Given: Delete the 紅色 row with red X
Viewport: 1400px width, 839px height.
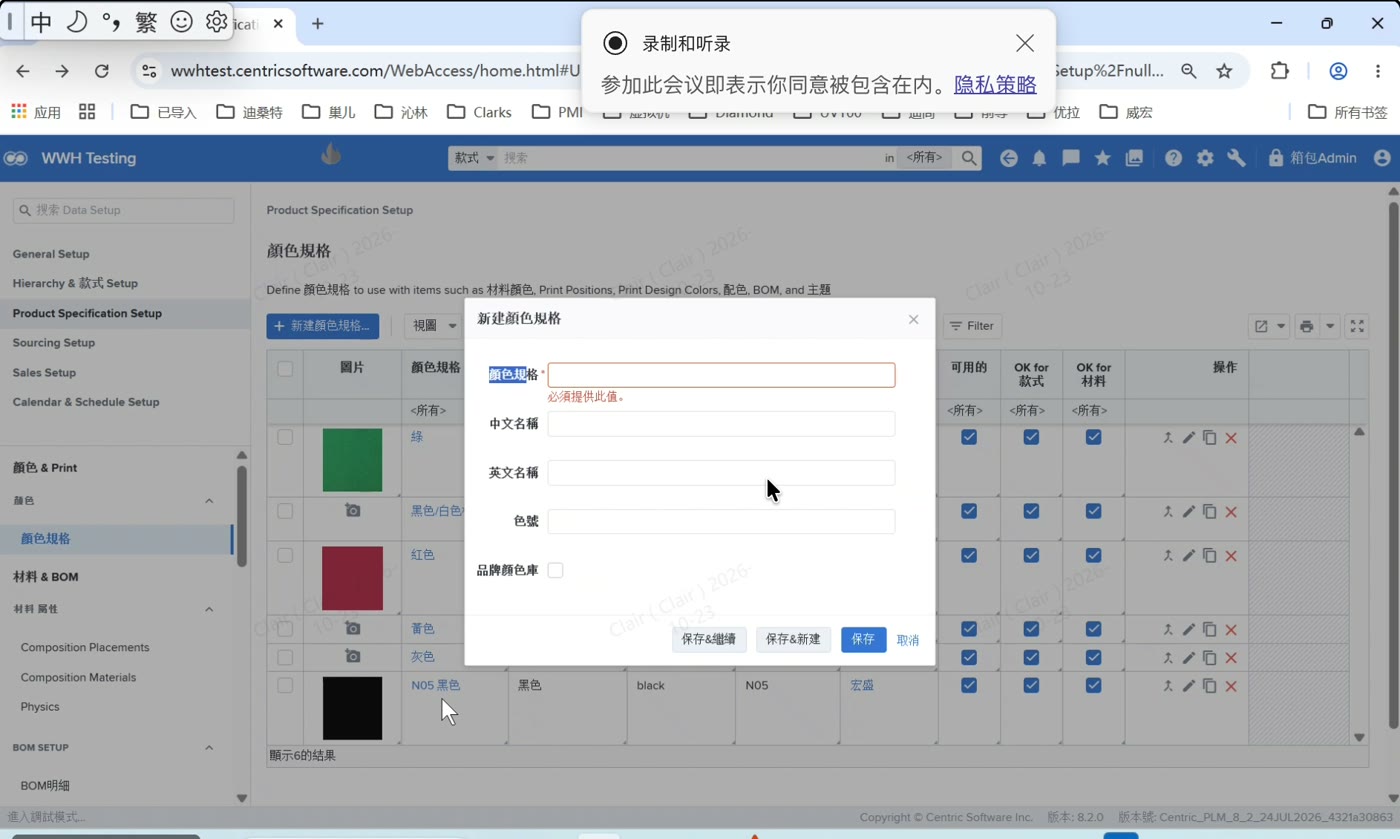Looking at the screenshot, I should pyautogui.click(x=1231, y=556).
